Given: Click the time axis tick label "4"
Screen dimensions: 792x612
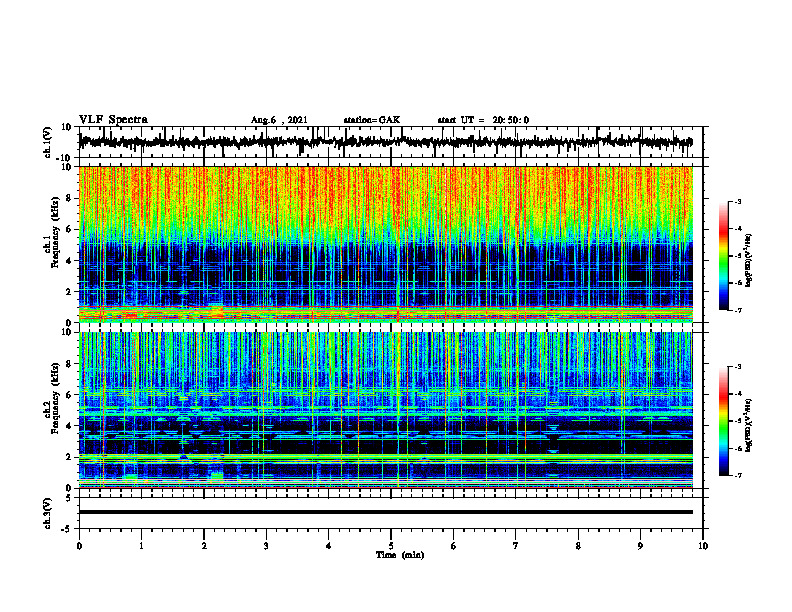Looking at the screenshot, I should point(329,546).
